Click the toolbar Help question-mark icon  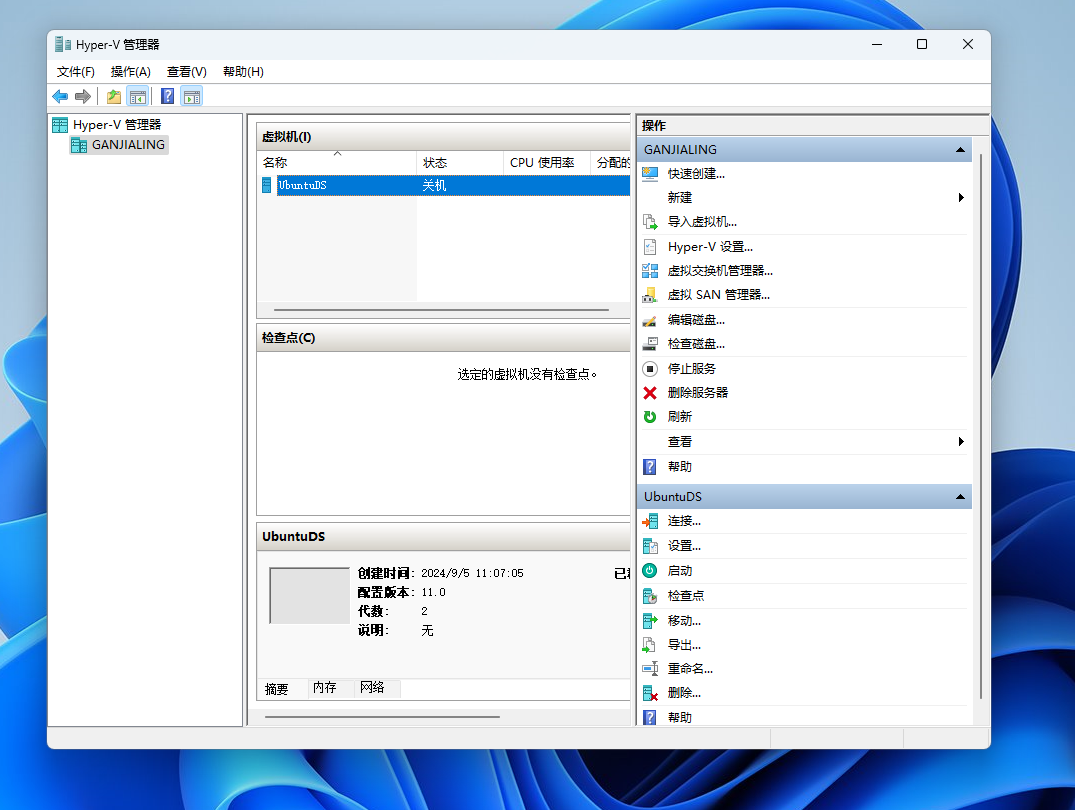167,97
